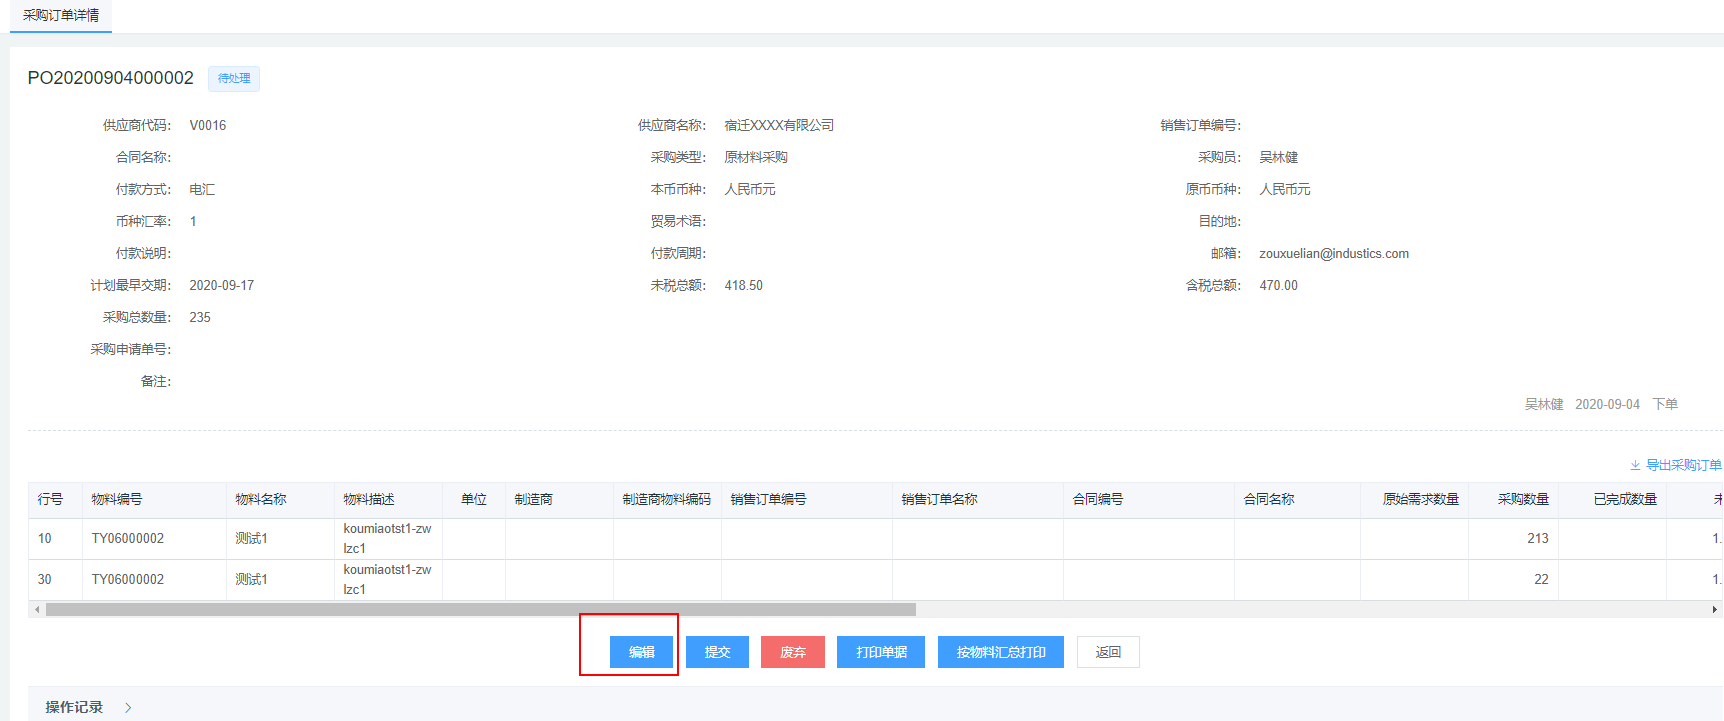Click the 物料编号 column header
Screen dimensions: 1724x721
(x=117, y=499)
